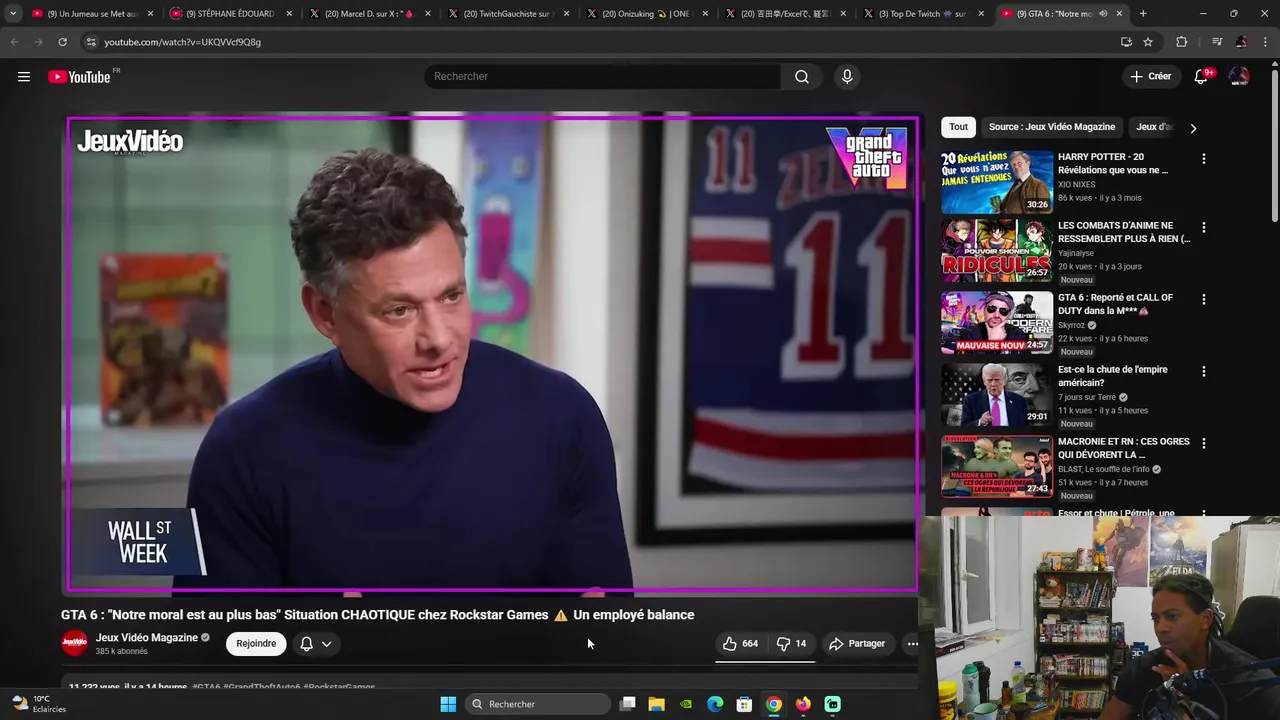The width and height of the screenshot is (1280, 720).
Task: Open the Jeux Vidéo Magazine channel name
Action: pos(147,638)
